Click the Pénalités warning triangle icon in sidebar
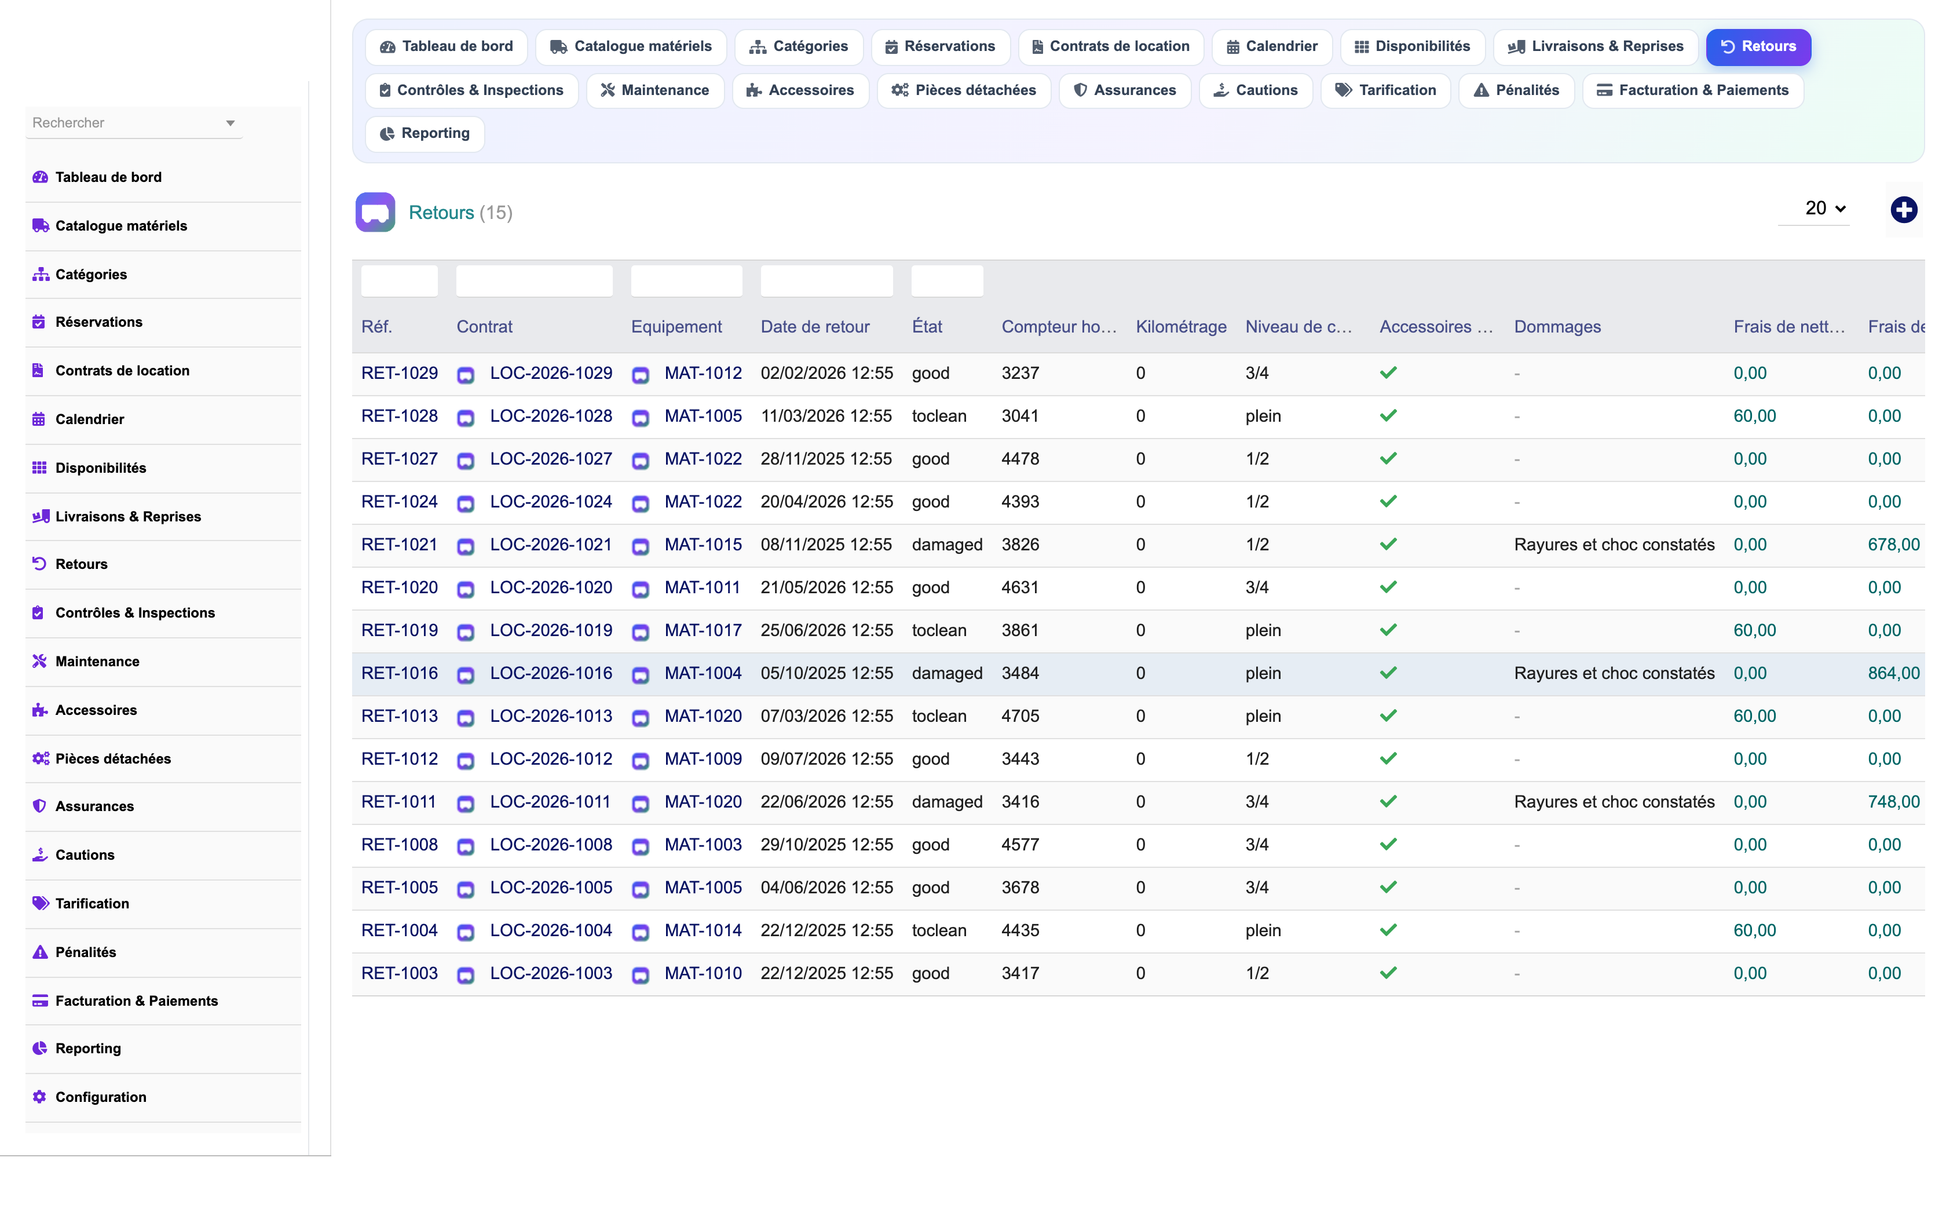 pos(39,952)
